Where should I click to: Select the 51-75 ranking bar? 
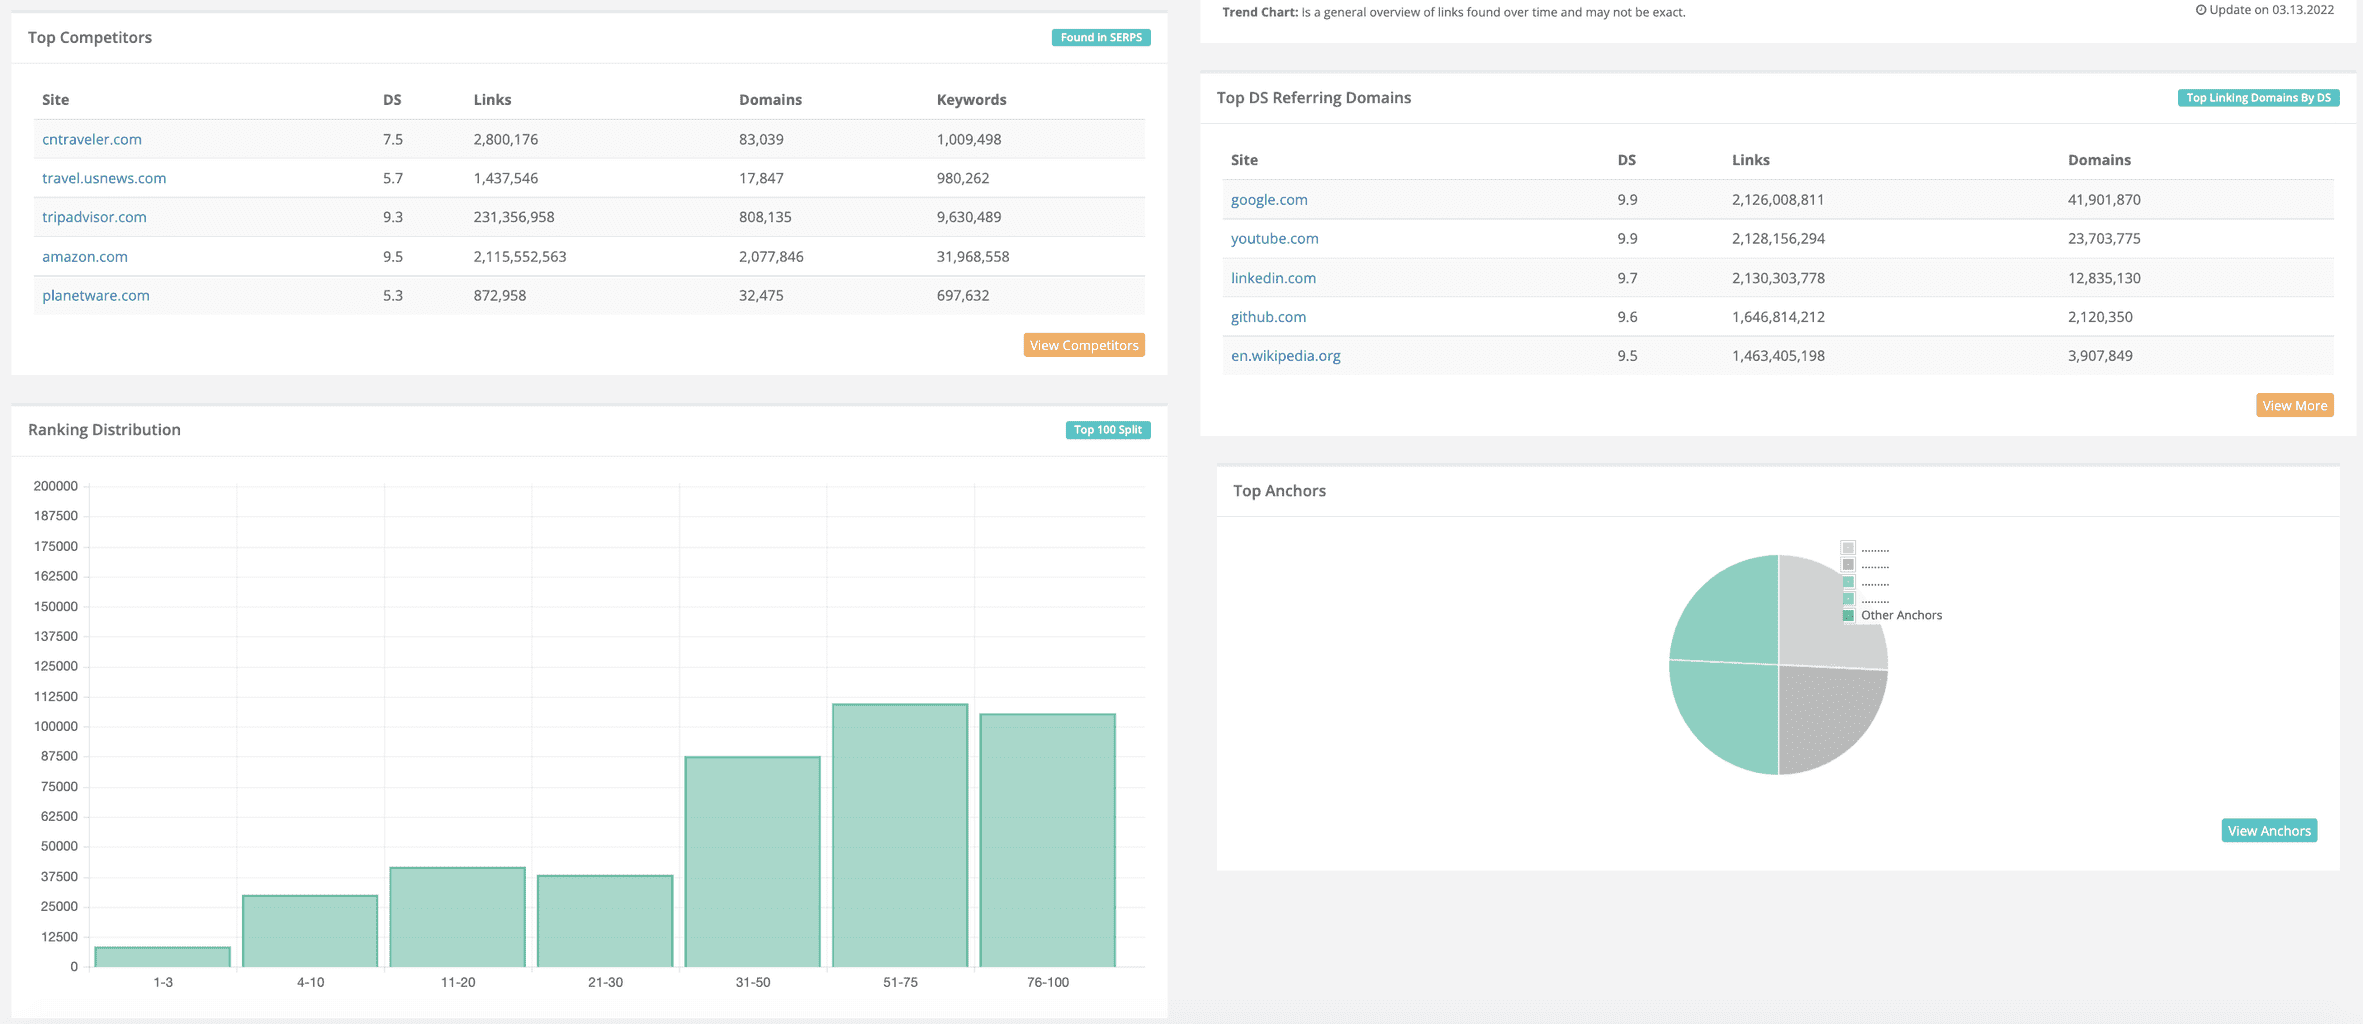[x=900, y=836]
